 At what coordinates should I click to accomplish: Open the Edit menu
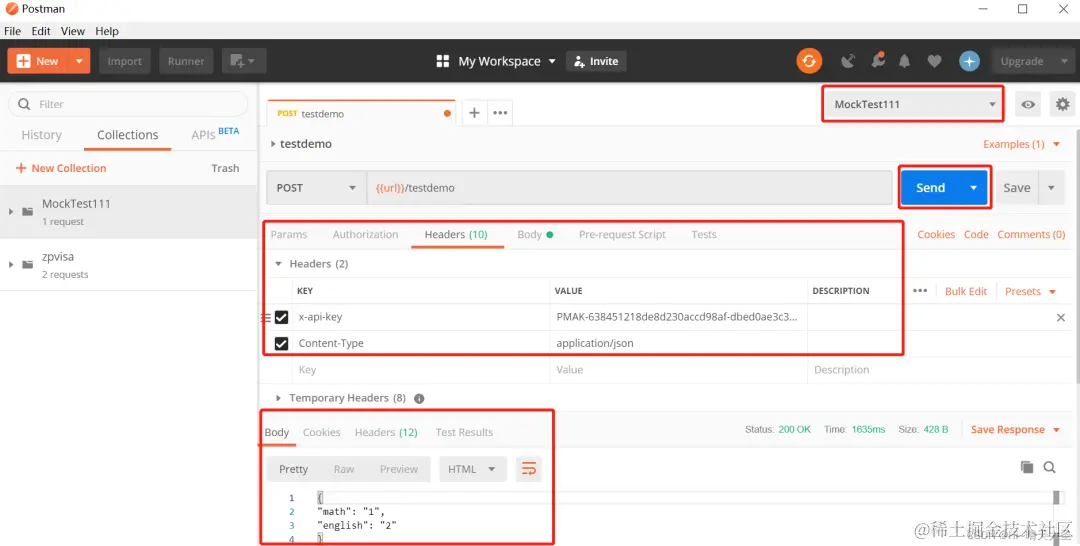[x=41, y=31]
